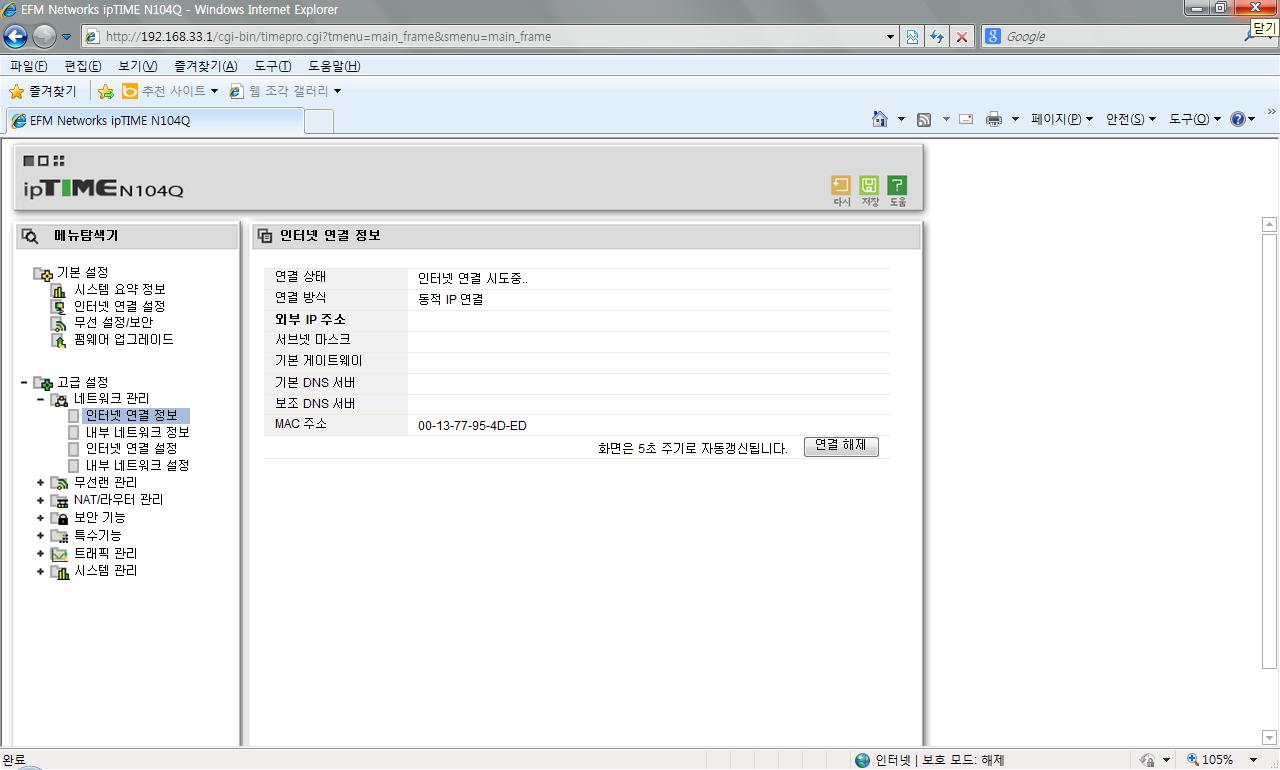The width and height of the screenshot is (1280, 770).
Task: Click the browser Forward arrow button
Action: (x=44, y=37)
